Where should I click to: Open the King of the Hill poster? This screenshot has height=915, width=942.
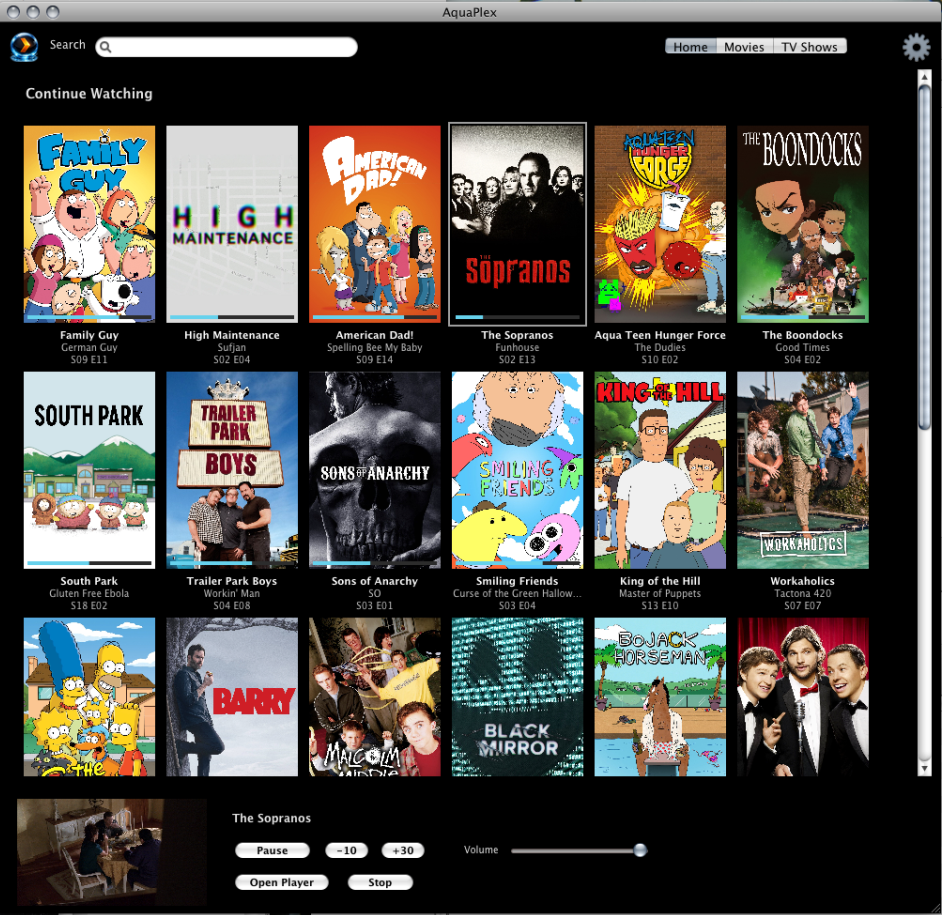point(660,470)
